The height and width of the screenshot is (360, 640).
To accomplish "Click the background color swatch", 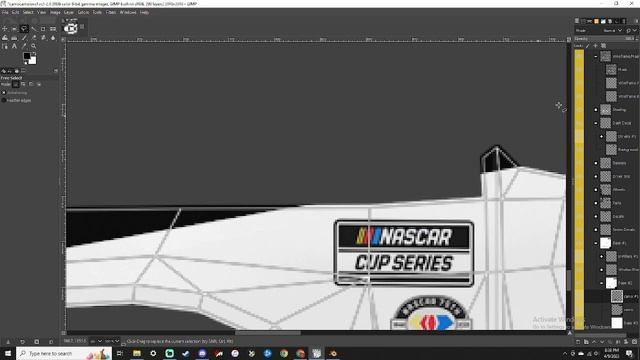I will click(x=33, y=61).
